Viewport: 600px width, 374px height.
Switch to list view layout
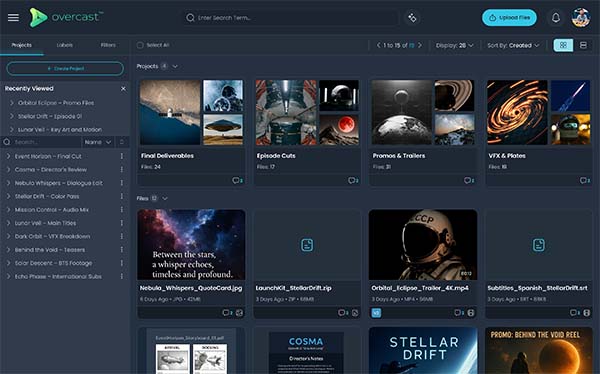click(x=583, y=45)
